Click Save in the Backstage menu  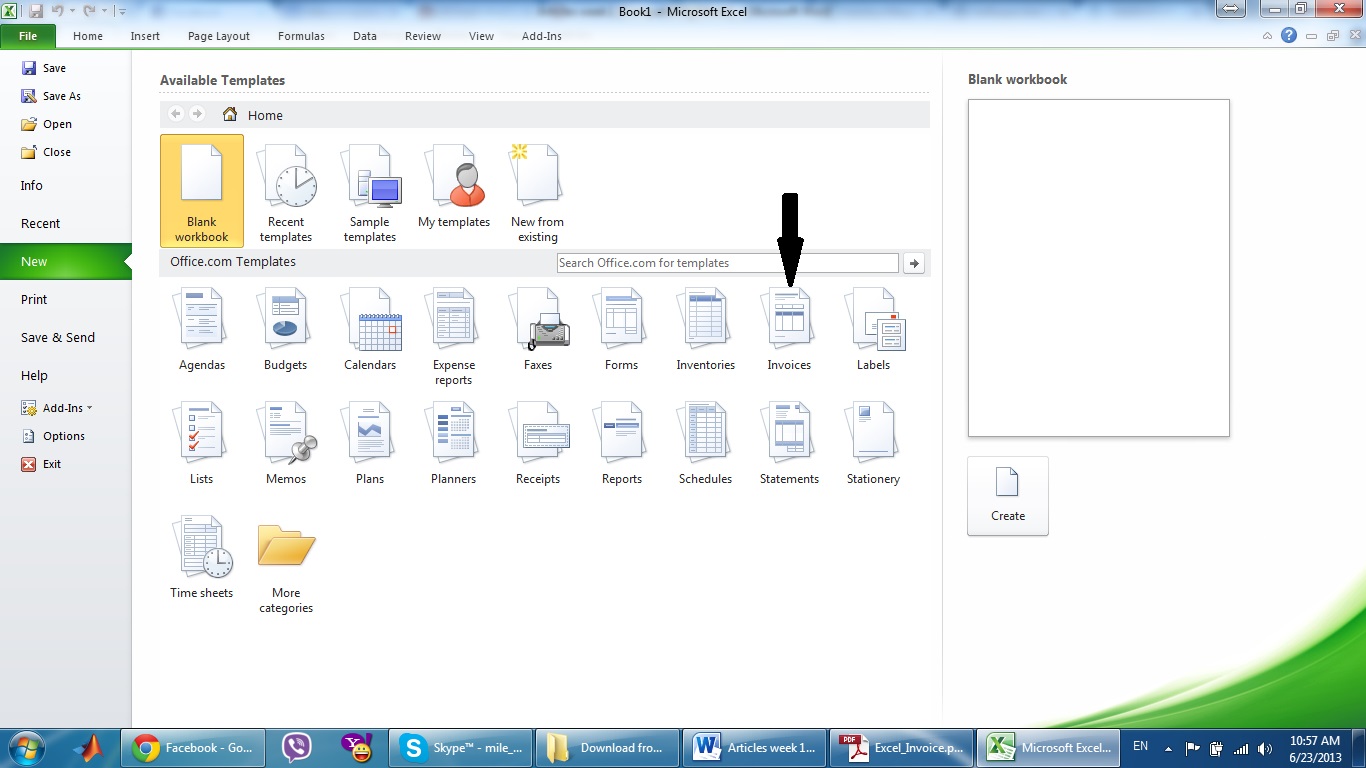click(x=44, y=68)
